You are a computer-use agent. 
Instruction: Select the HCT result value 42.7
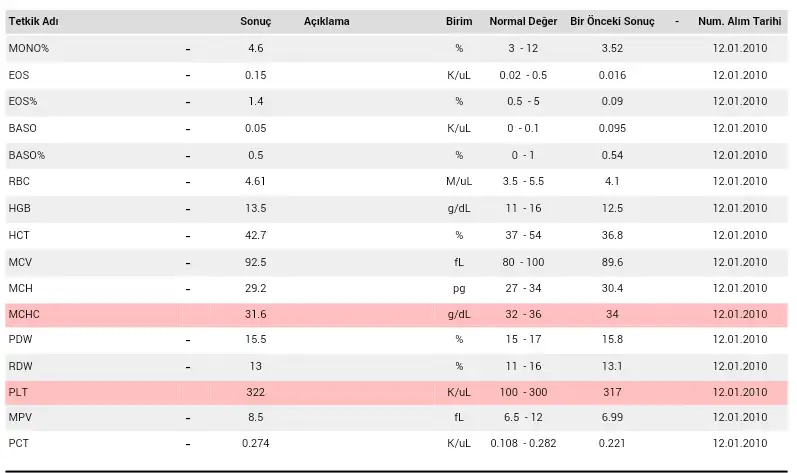point(255,235)
